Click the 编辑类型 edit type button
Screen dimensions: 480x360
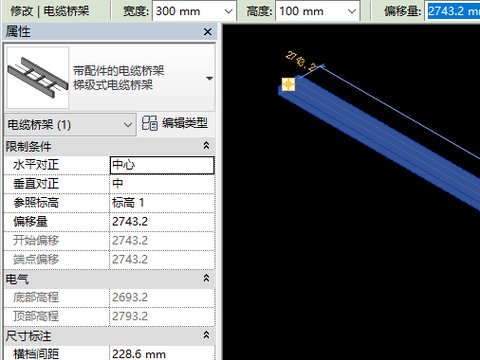pyautogui.click(x=175, y=123)
